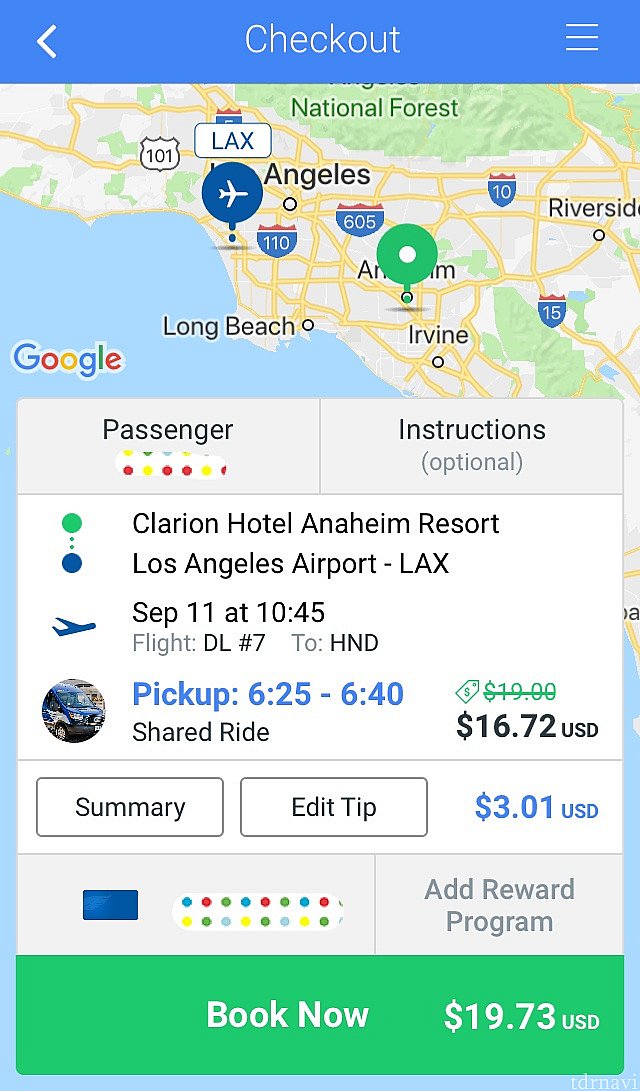Image resolution: width=640 pixels, height=1091 pixels.
Task: Tap the Pickup: 6:25 - 6:40 time
Action: pyautogui.click(x=268, y=694)
